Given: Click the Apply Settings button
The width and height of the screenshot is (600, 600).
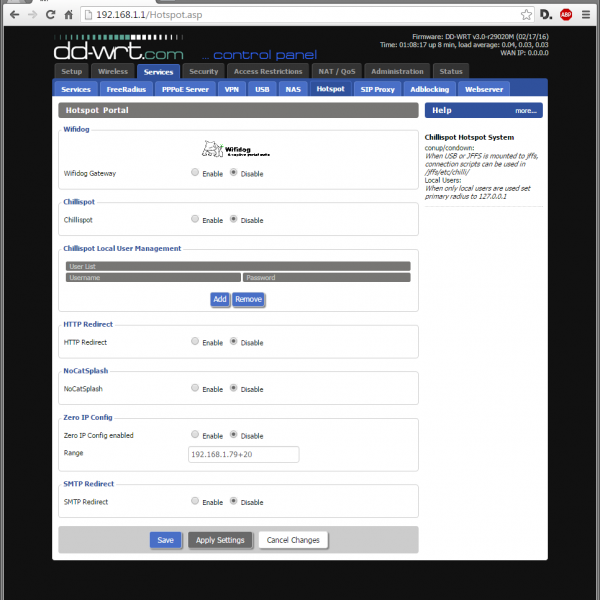Looking at the screenshot, I should click(x=220, y=540).
